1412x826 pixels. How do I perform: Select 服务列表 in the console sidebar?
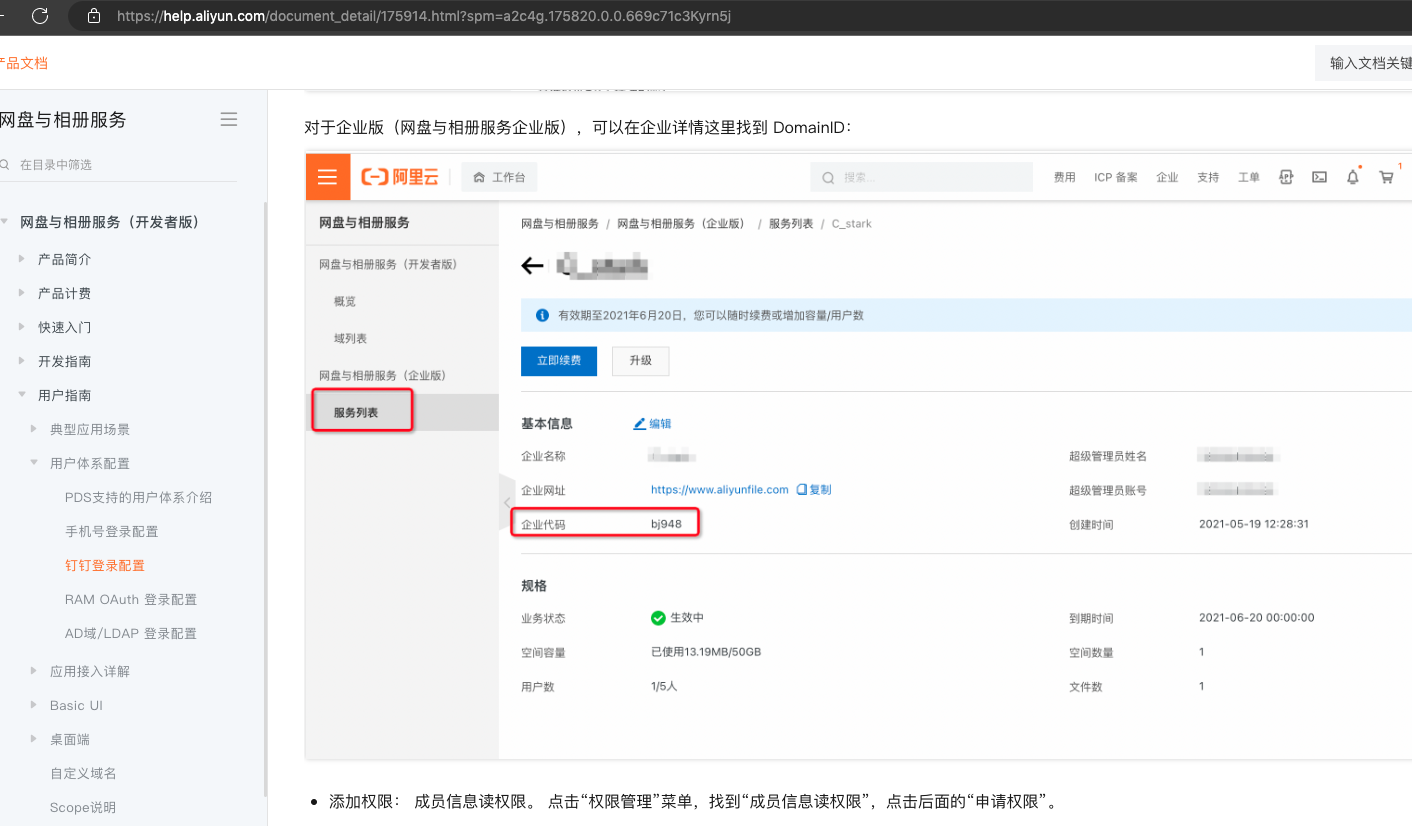[x=356, y=412]
